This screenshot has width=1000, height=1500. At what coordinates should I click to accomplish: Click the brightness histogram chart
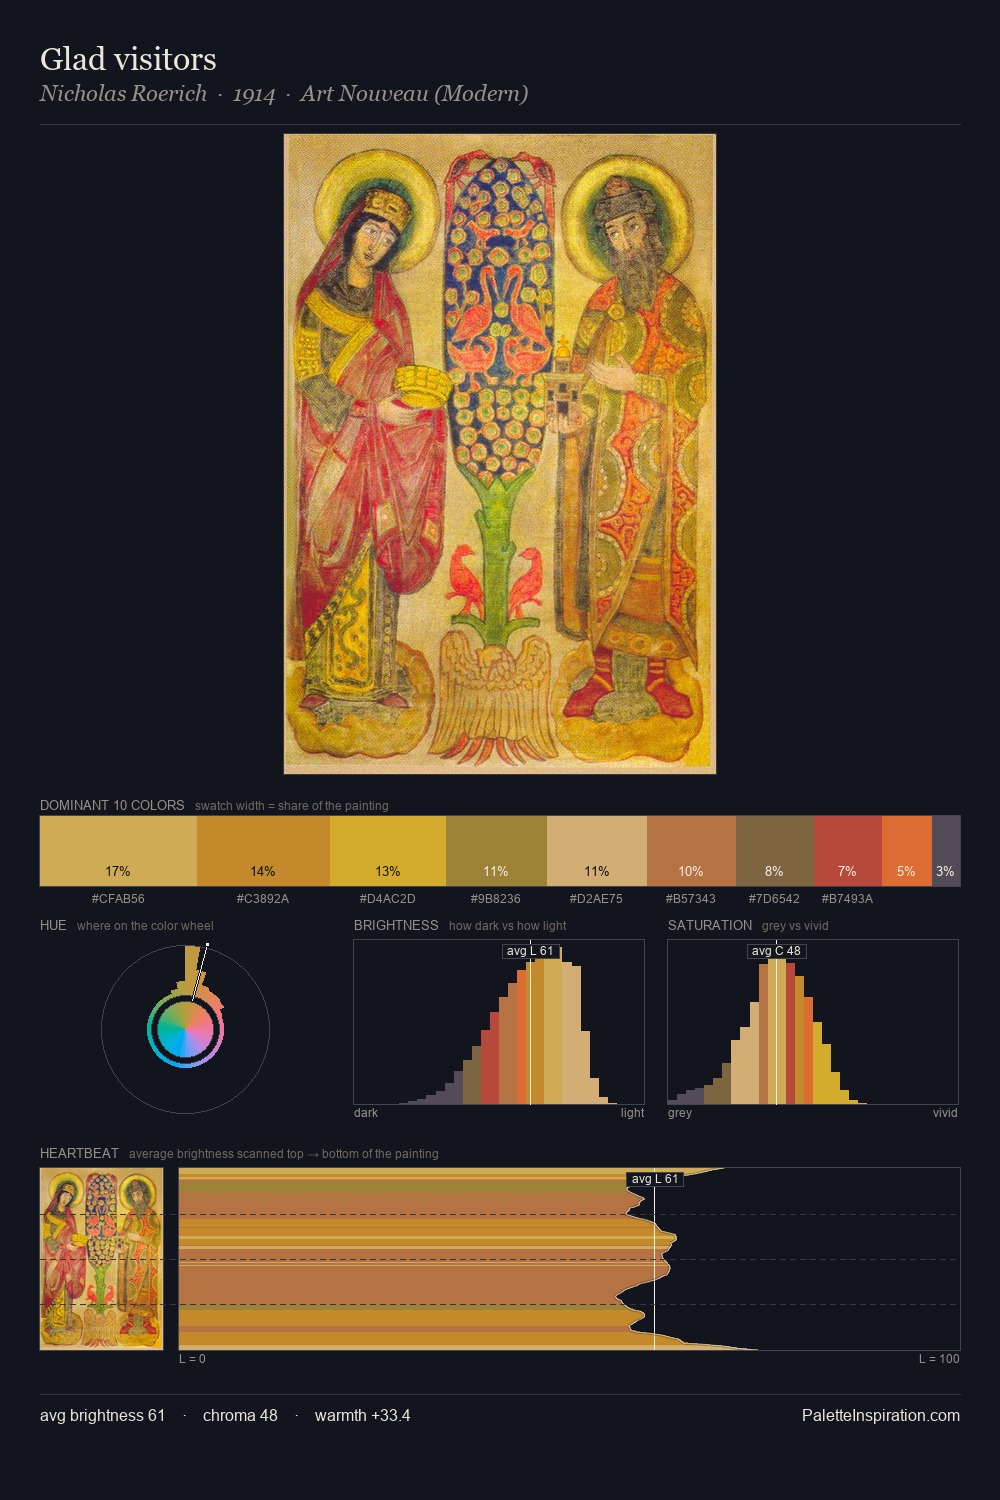click(x=499, y=1022)
